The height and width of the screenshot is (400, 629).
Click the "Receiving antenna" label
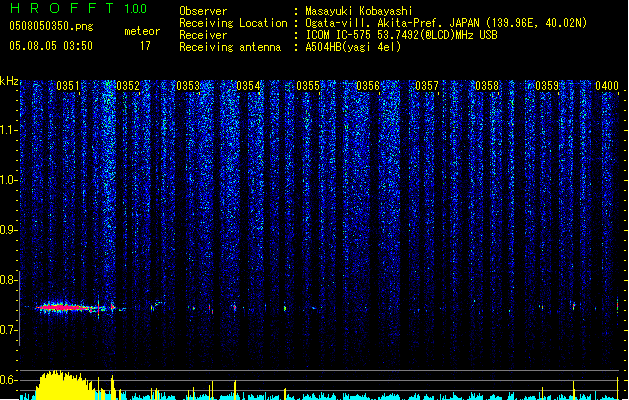pos(230,47)
